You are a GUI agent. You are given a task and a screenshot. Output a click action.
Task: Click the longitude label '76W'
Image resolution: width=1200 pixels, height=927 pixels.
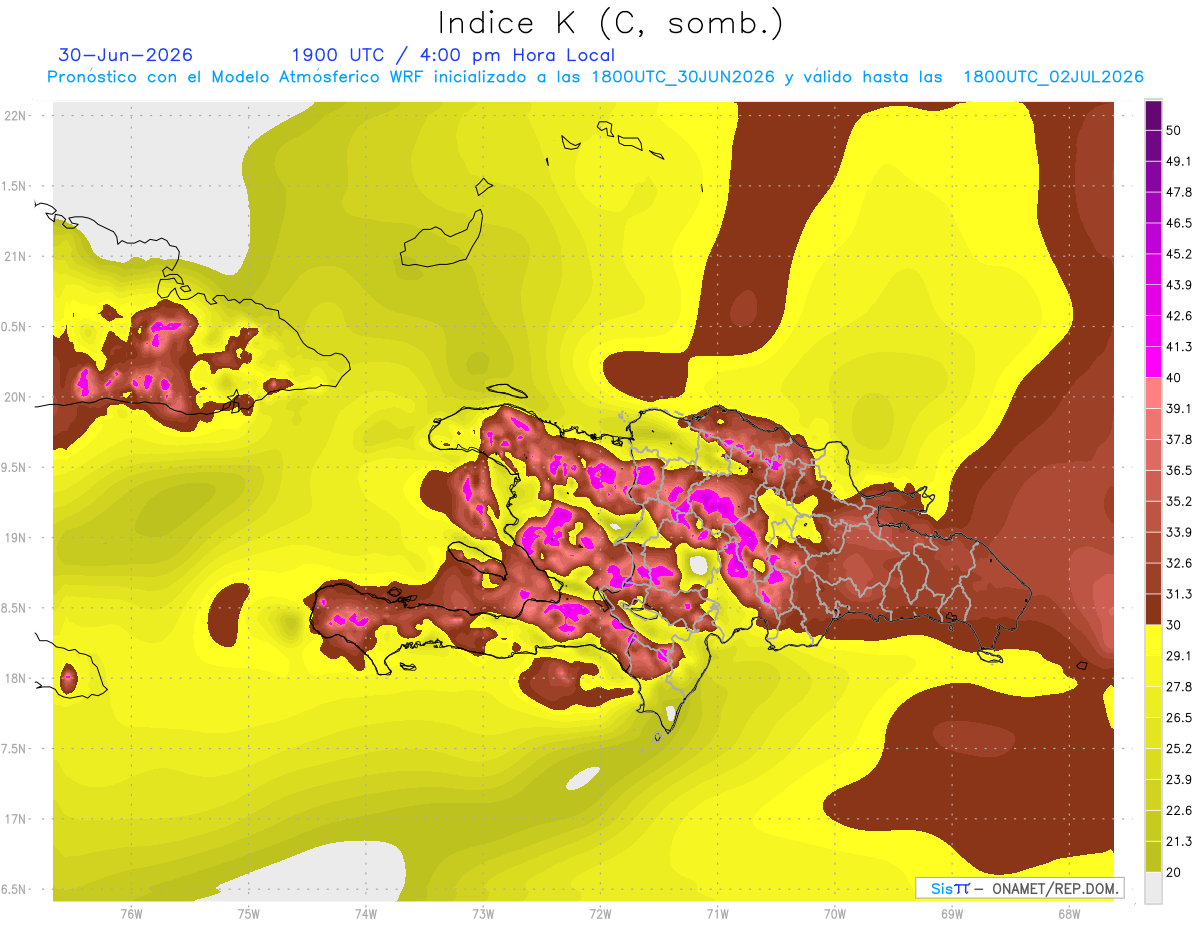click(131, 913)
